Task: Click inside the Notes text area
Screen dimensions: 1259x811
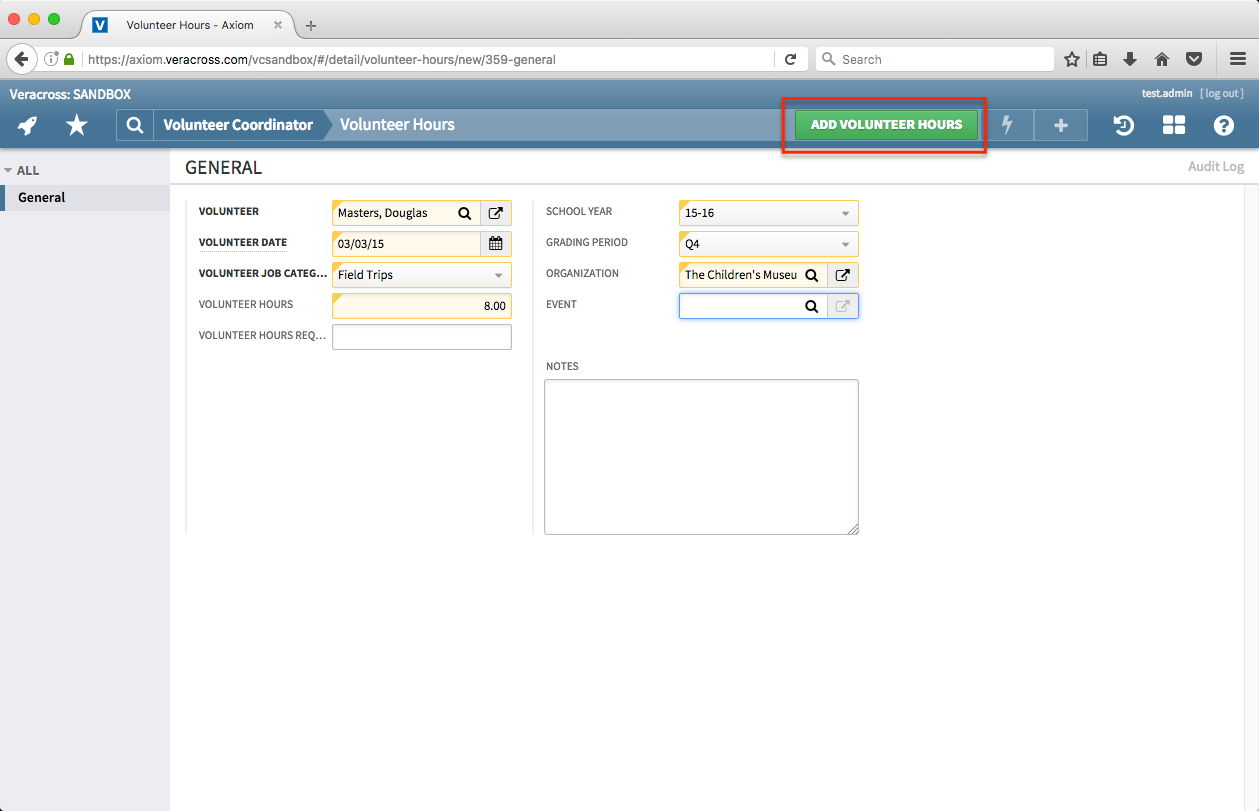Action: [700, 455]
